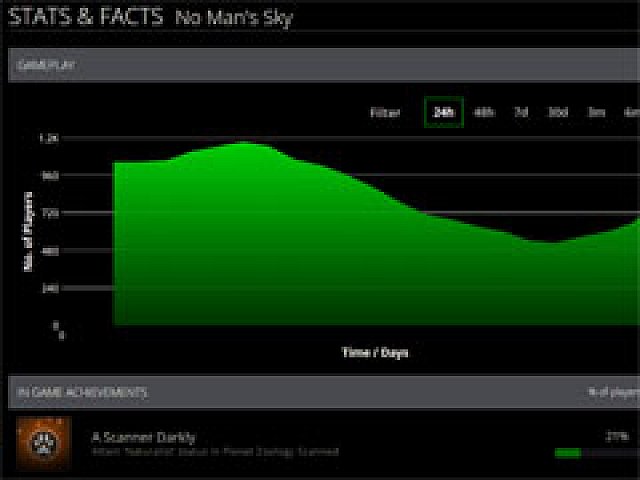Select the 48h filter option

pos(484,112)
